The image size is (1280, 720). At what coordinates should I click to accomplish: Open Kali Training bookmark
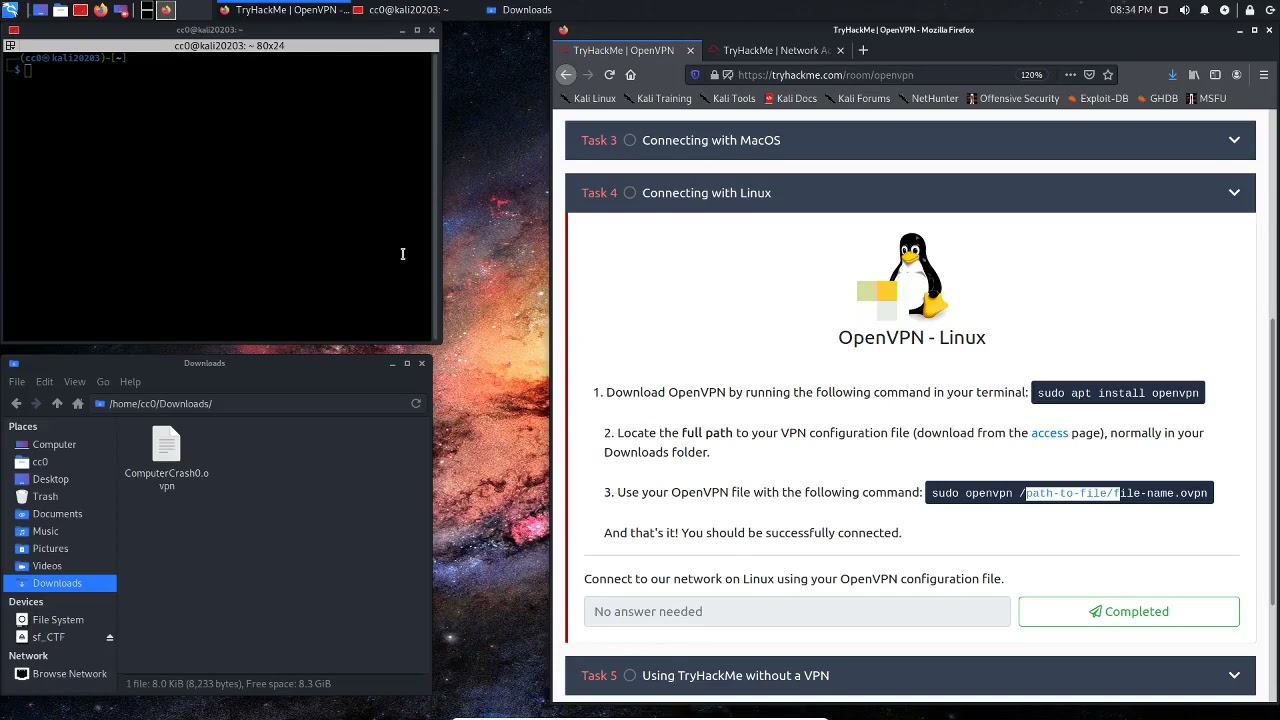tap(657, 99)
